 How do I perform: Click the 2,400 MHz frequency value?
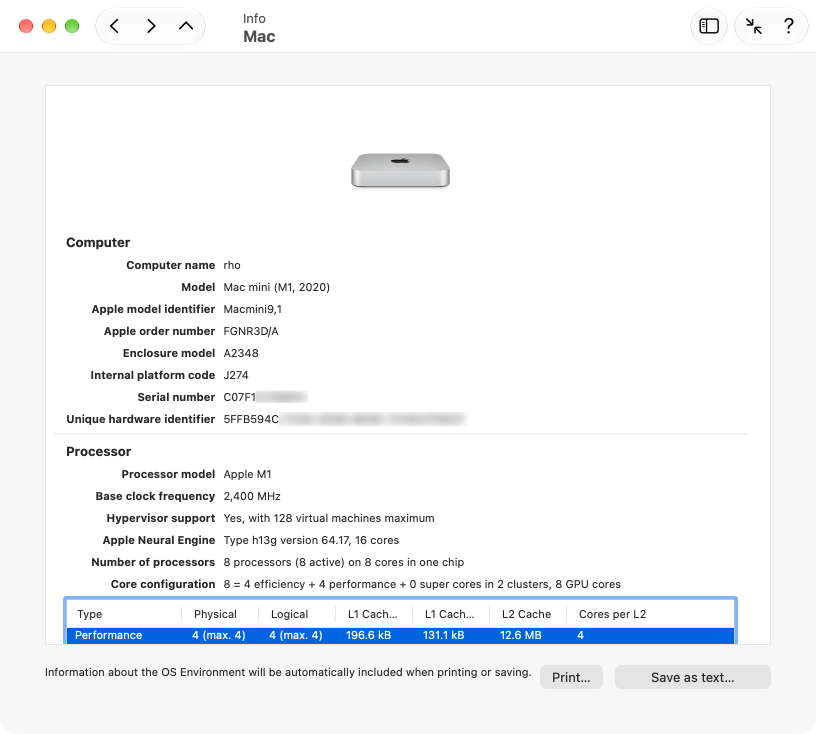[x=252, y=496]
